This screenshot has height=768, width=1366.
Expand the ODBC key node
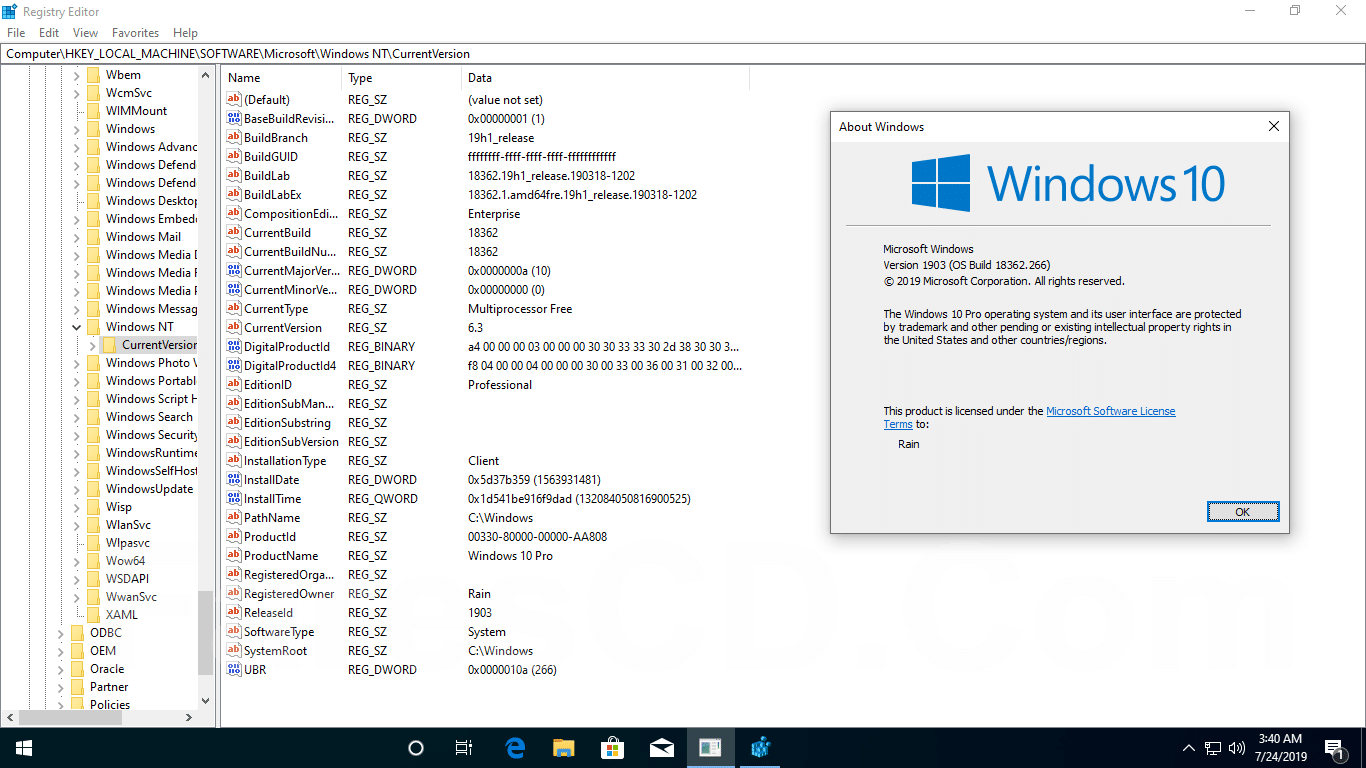tap(61, 633)
